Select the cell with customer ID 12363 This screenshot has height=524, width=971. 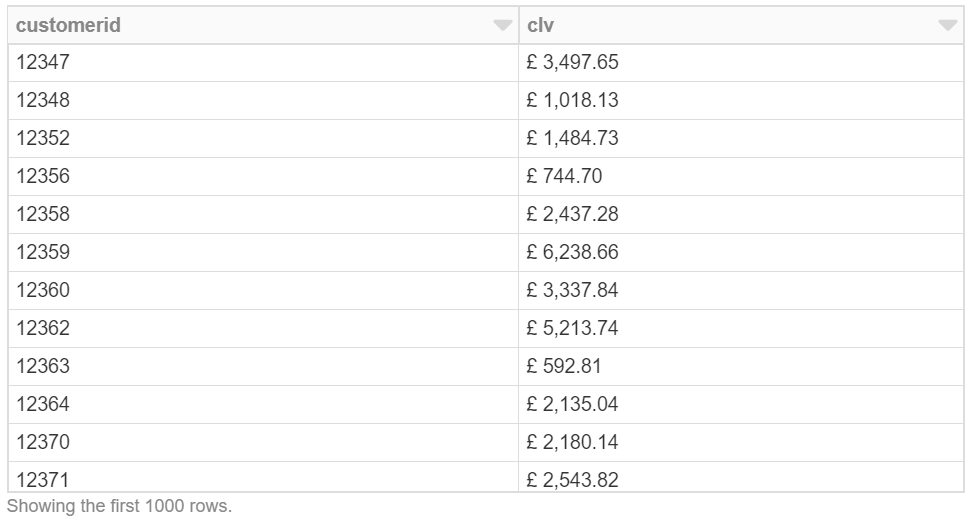click(44, 366)
